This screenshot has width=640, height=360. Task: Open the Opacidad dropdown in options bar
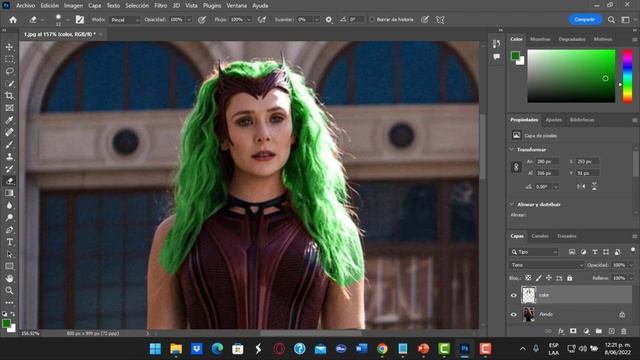pos(189,20)
